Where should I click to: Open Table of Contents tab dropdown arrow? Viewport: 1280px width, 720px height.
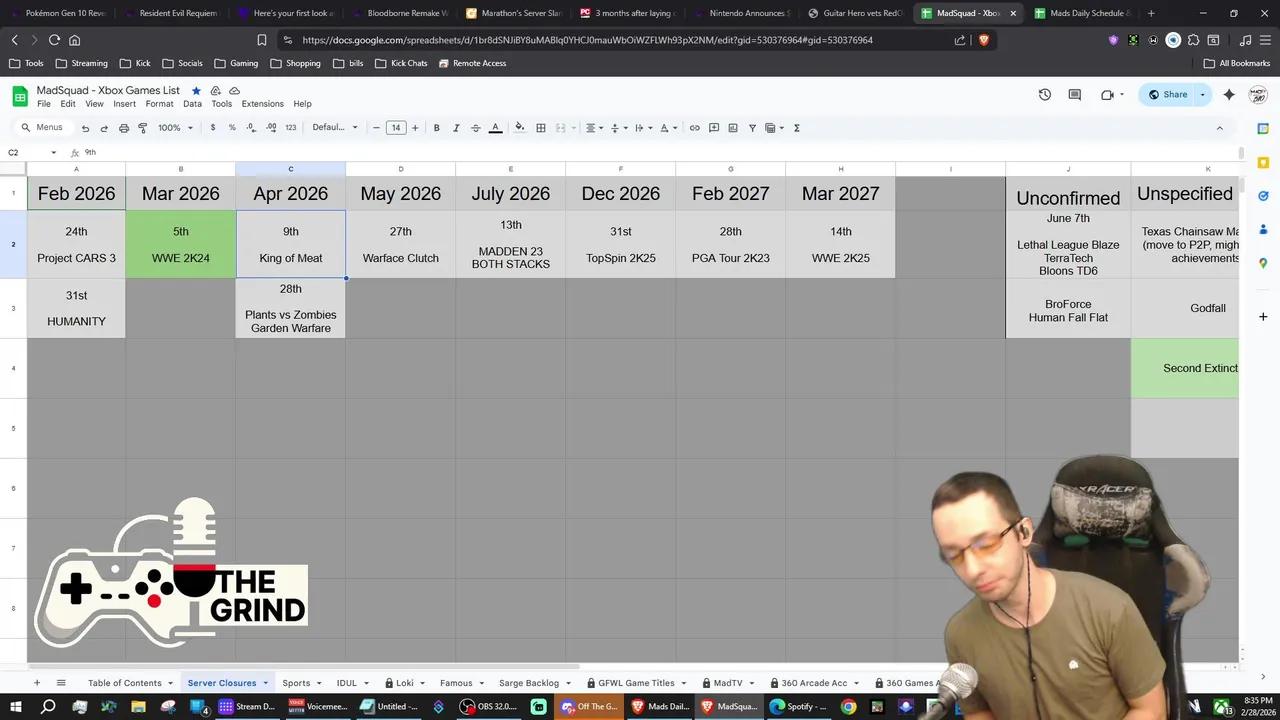(171, 683)
